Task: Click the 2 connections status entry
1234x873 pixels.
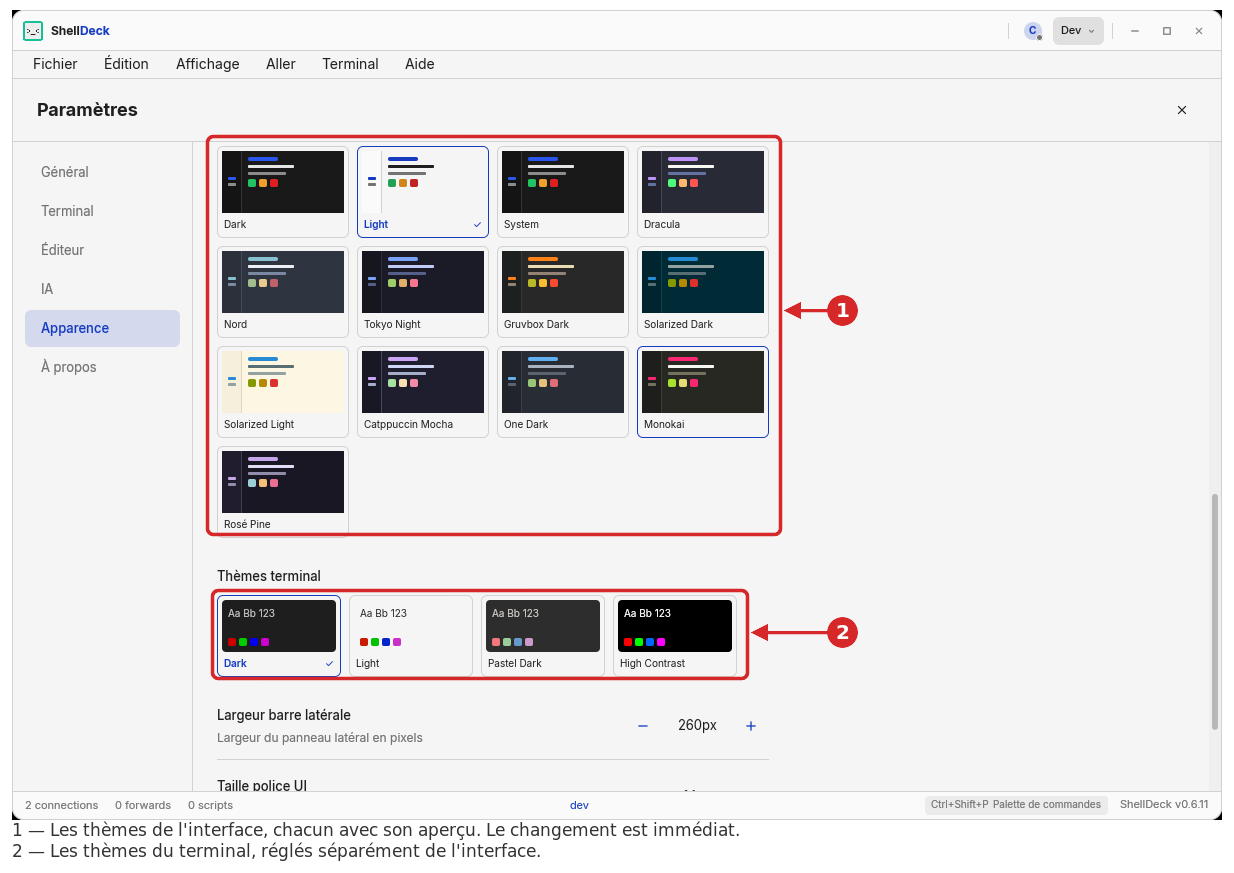Action: tap(62, 805)
